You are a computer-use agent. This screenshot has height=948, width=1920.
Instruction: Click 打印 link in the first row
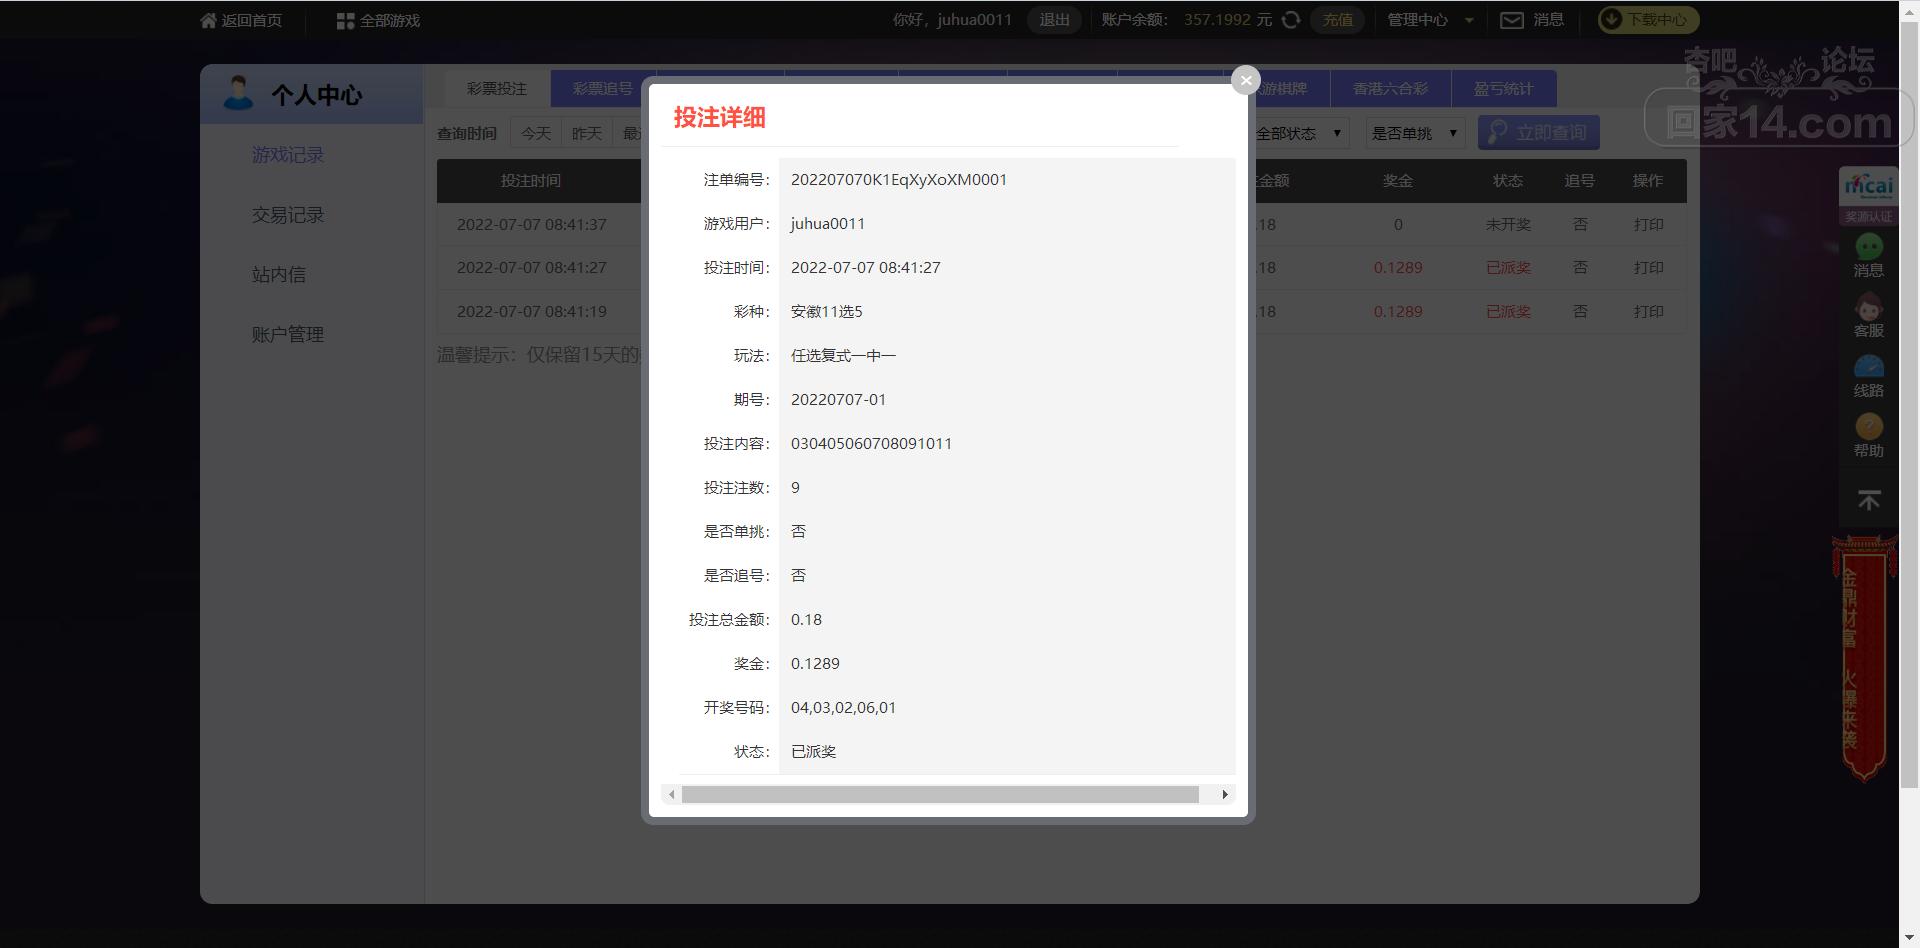(x=1648, y=225)
